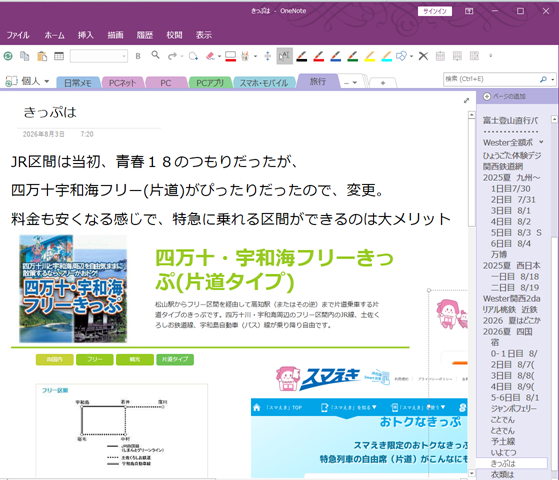This screenshot has height=480, width=559.
Task: Click the サインイン button
Action: tap(435, 11)
